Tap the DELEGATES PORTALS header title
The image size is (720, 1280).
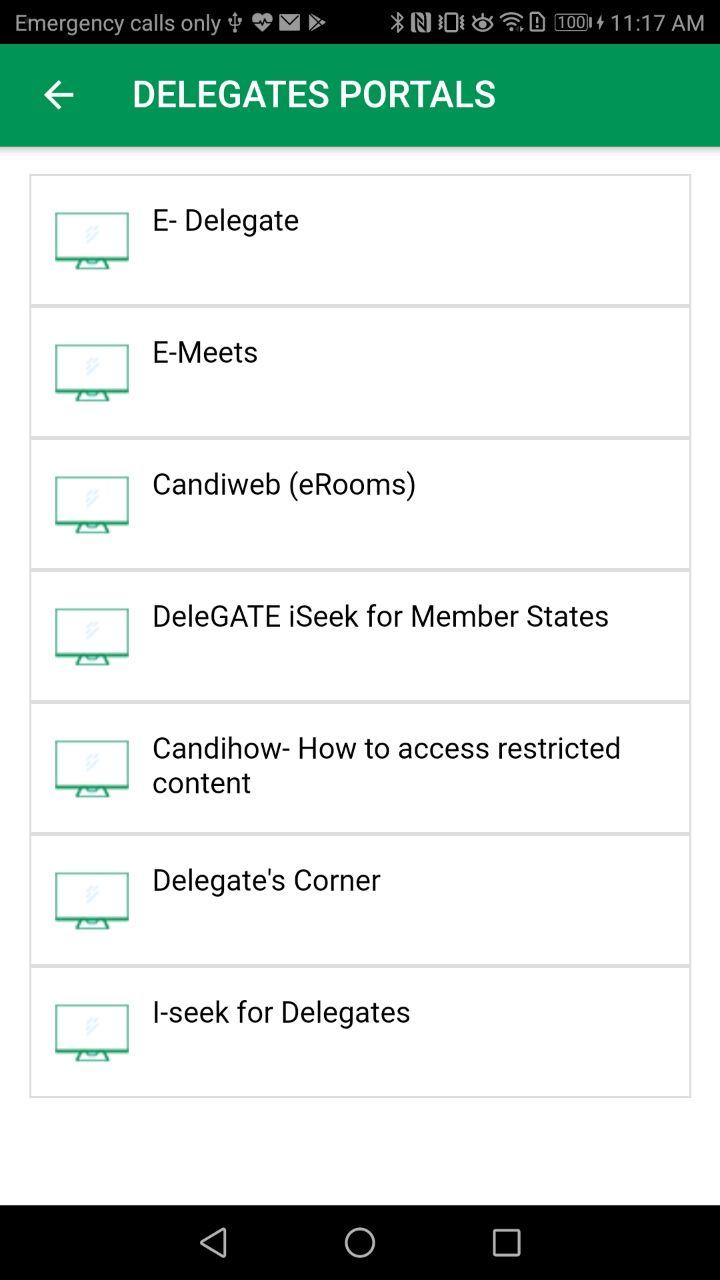click(x=314, y=94)
